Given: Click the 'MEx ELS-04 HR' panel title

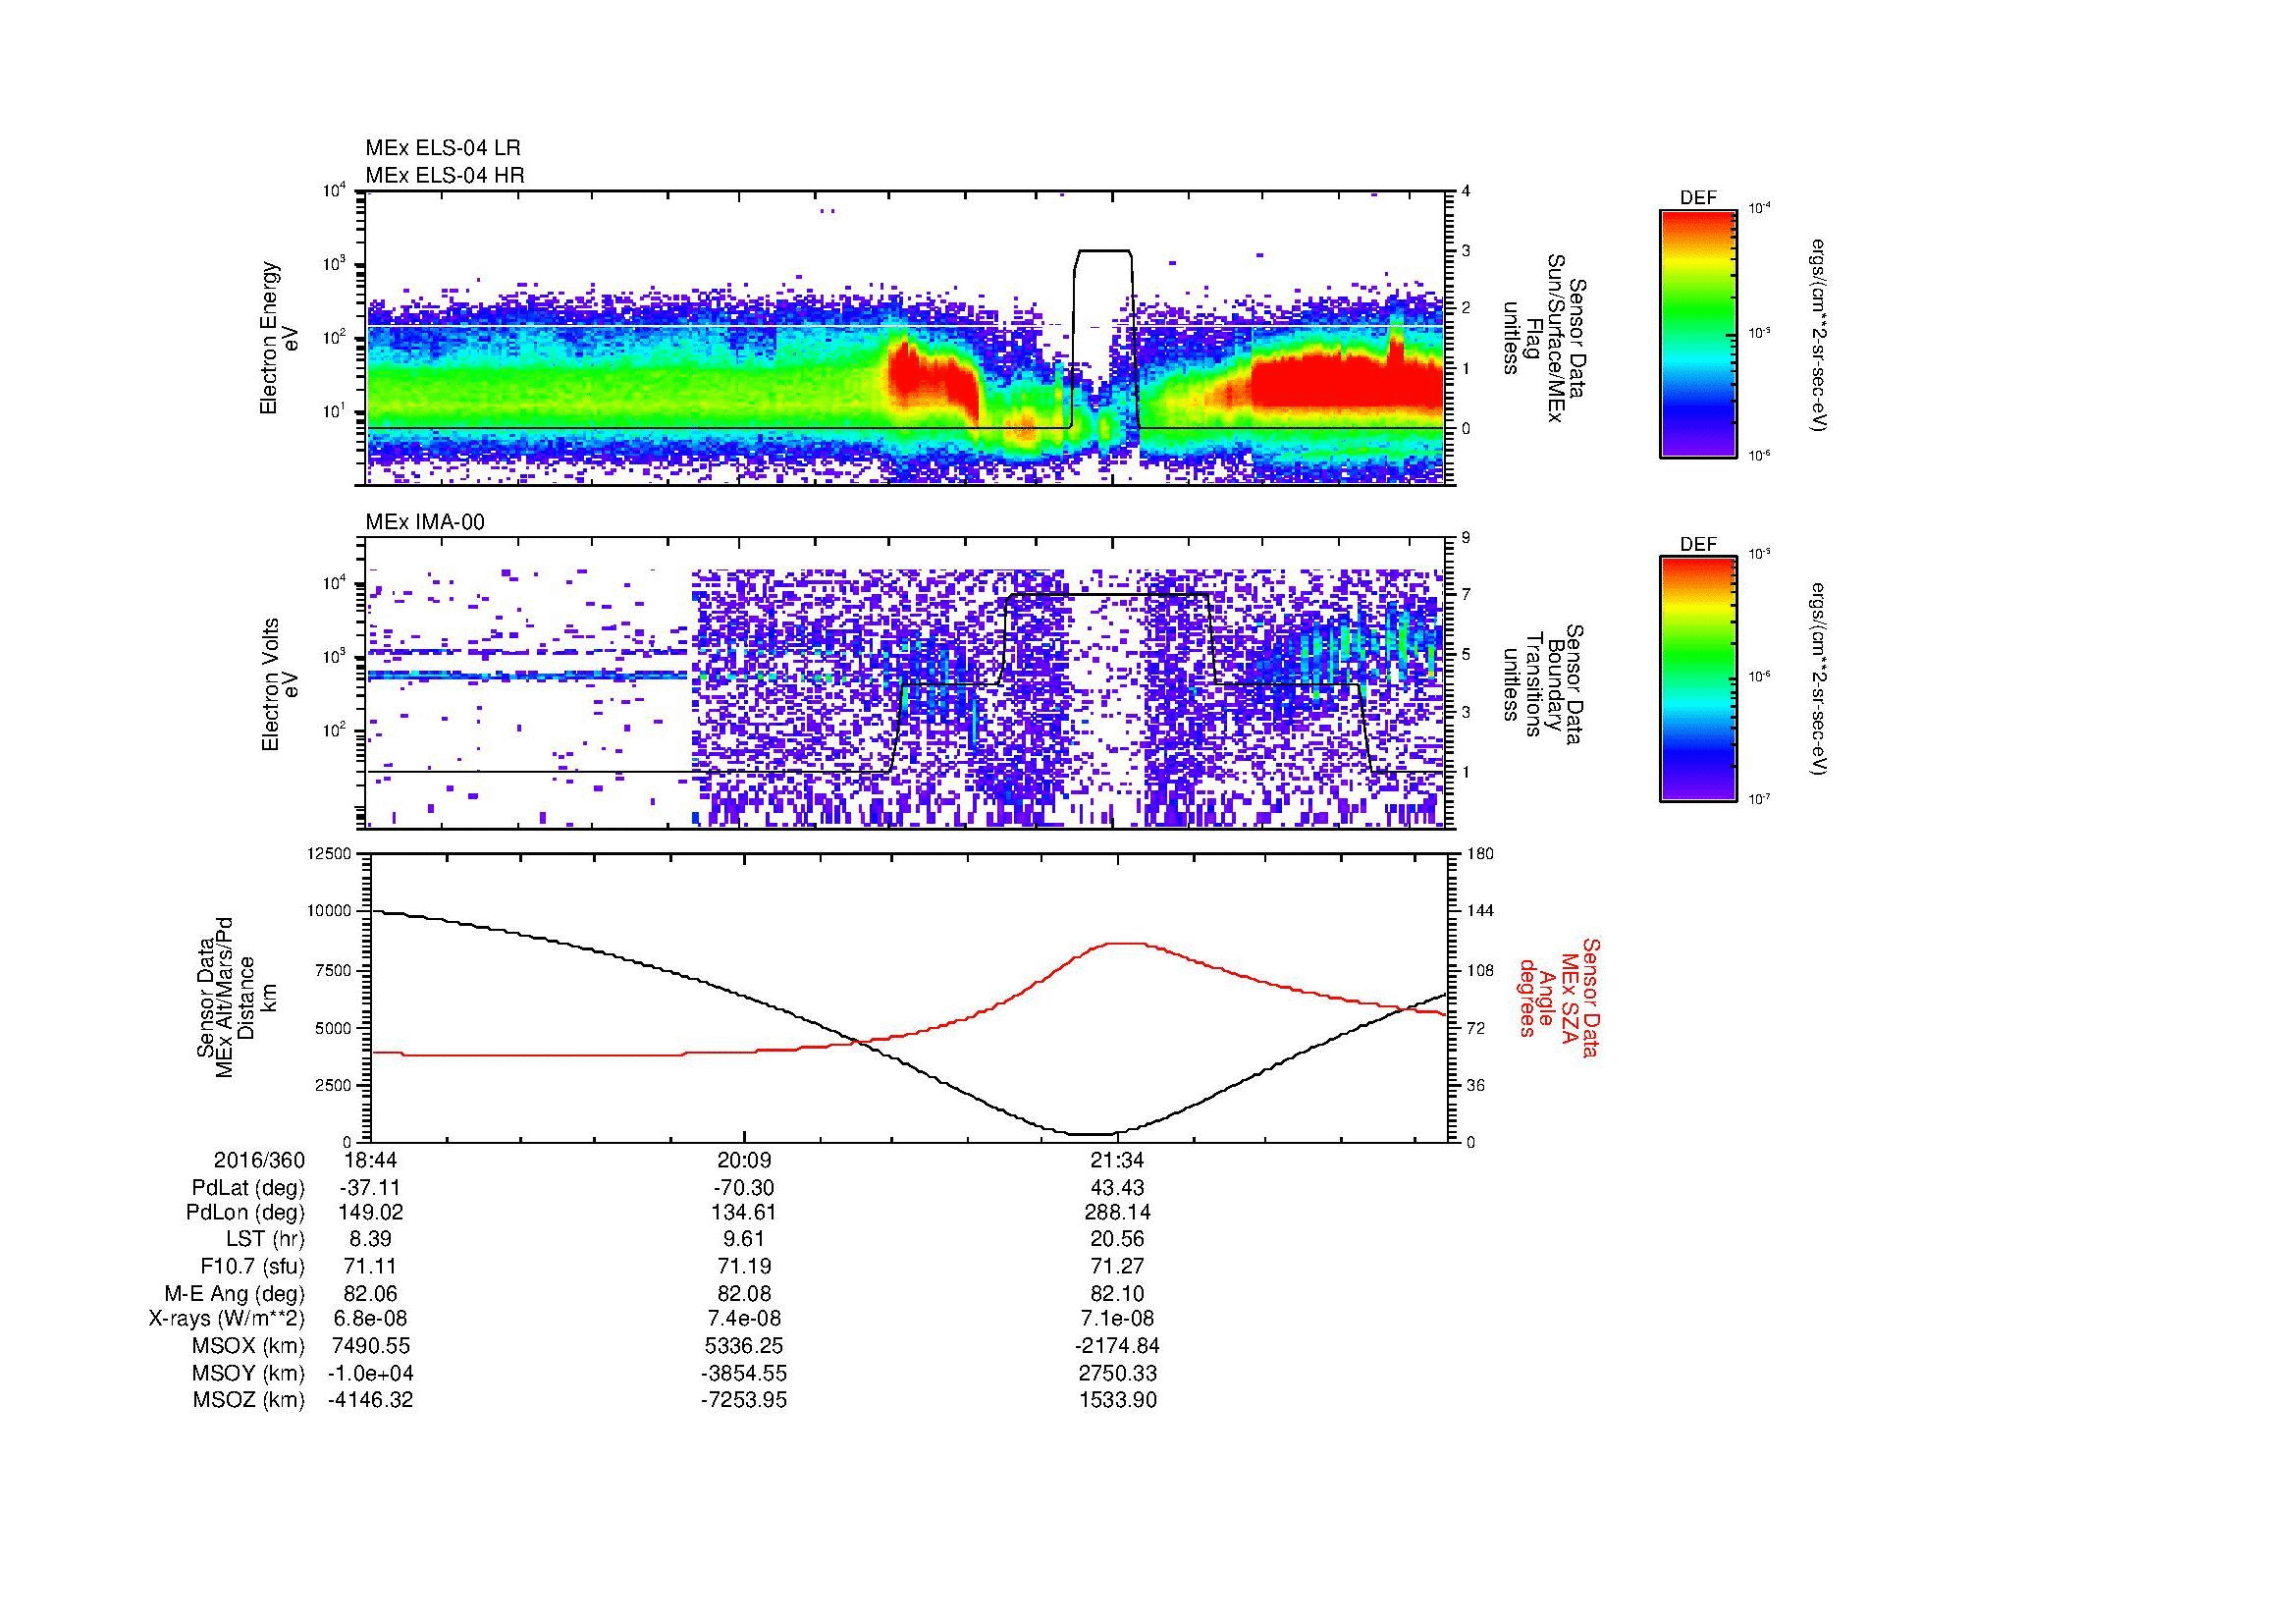Looking at the screenshot, I should 444,175.
